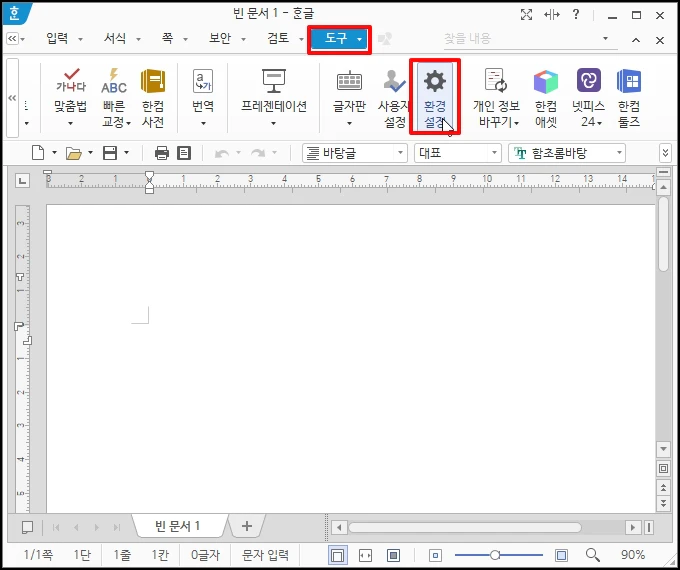Viewport: 680px width, 570px height.
Task: Expand the search box dropdown arrow
Action: 605,39
